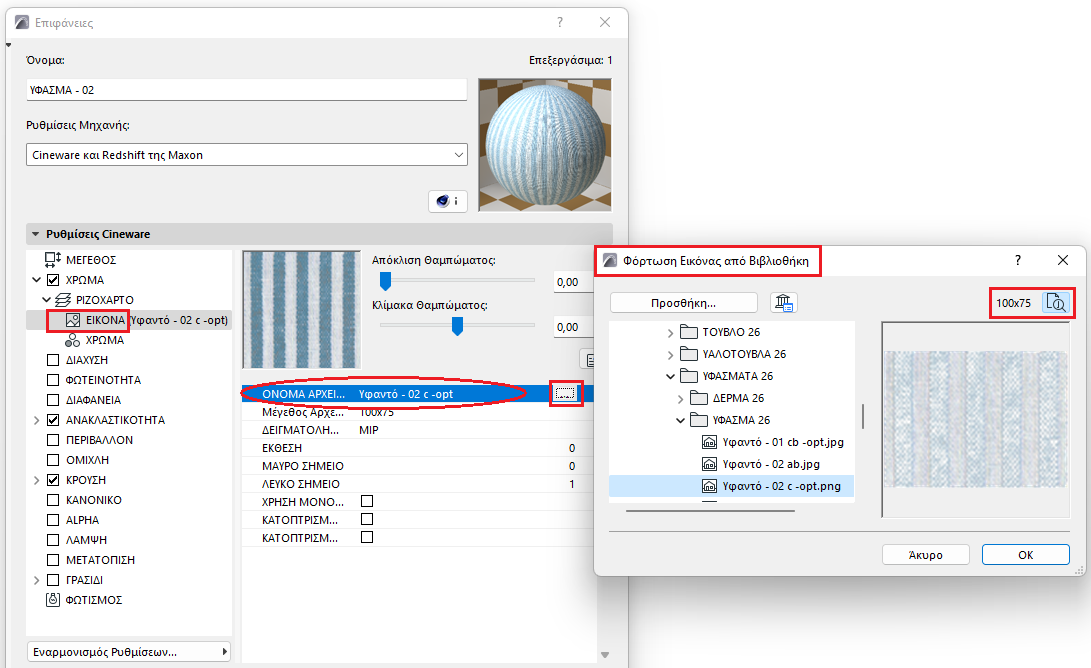Enable the ΟΜΙΧΛΗ checkbox

[x=53, y=460]
